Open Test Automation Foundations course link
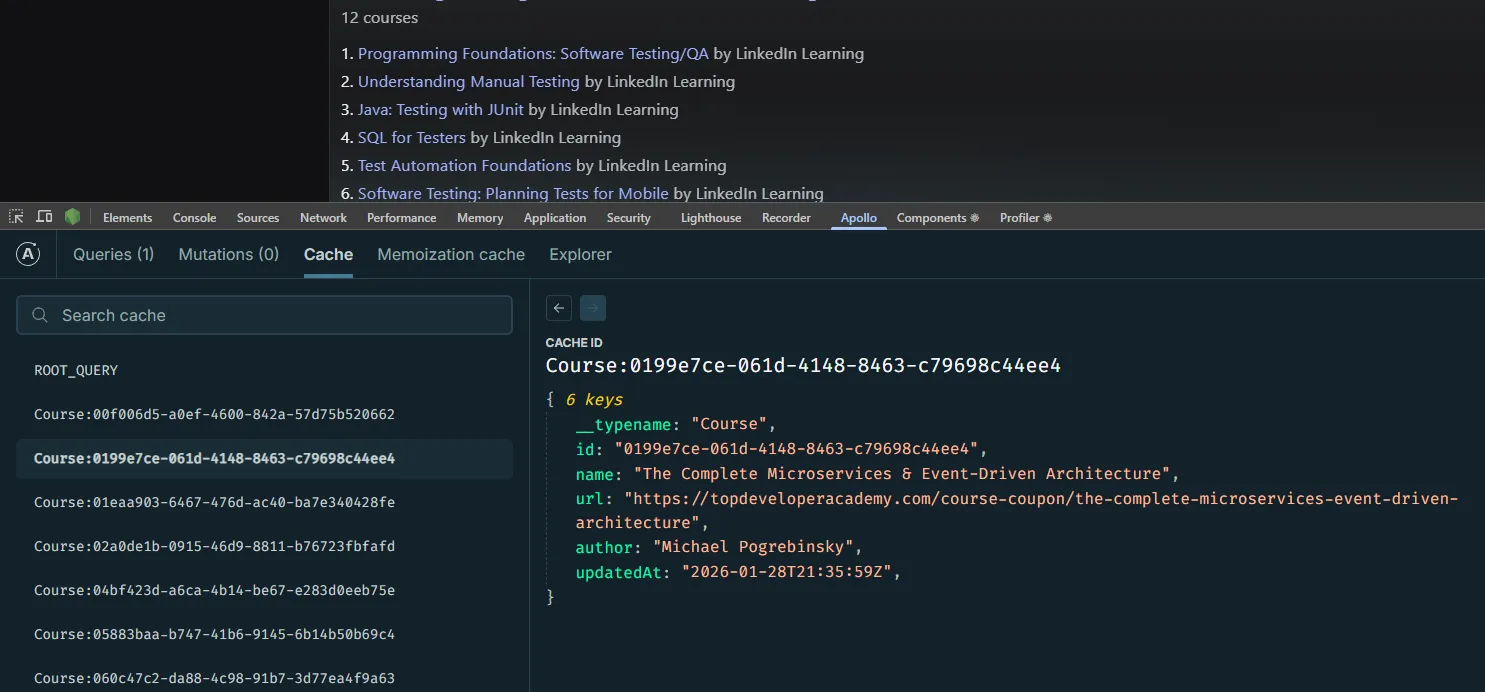The image size is (1485, 692). [x=465, y=166]
